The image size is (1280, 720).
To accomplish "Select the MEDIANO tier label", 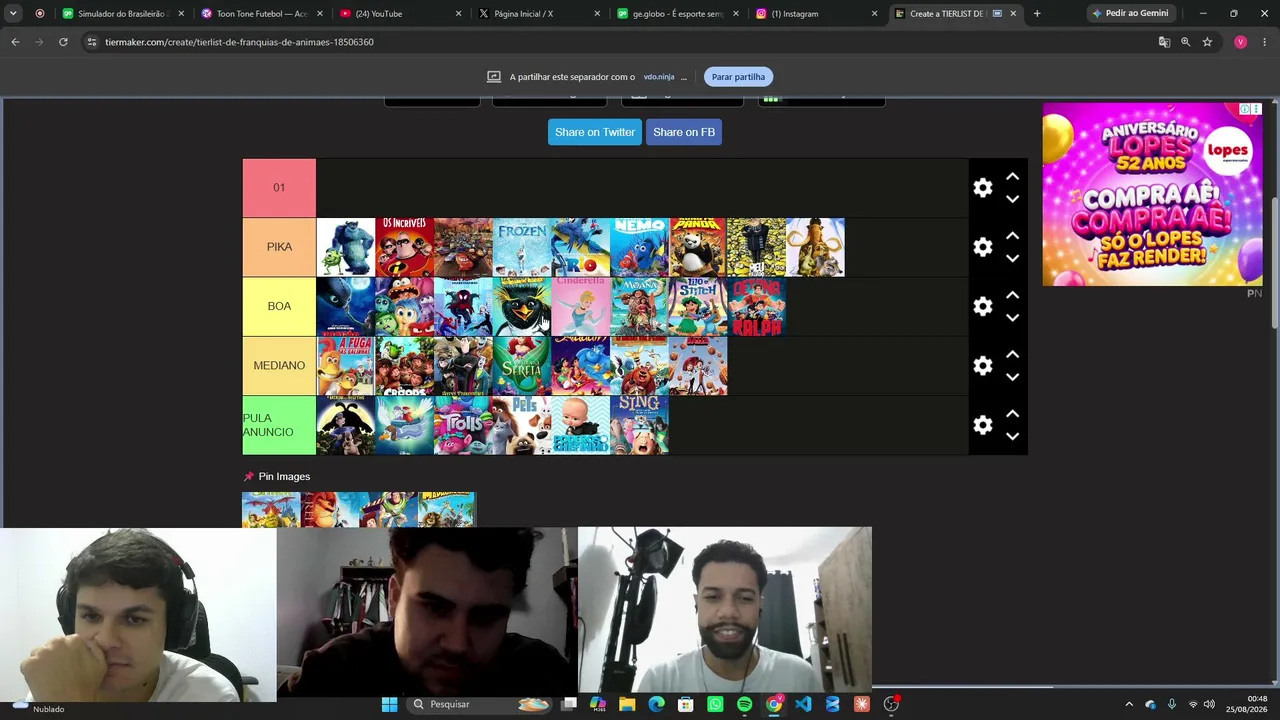I will coord(279,366).
